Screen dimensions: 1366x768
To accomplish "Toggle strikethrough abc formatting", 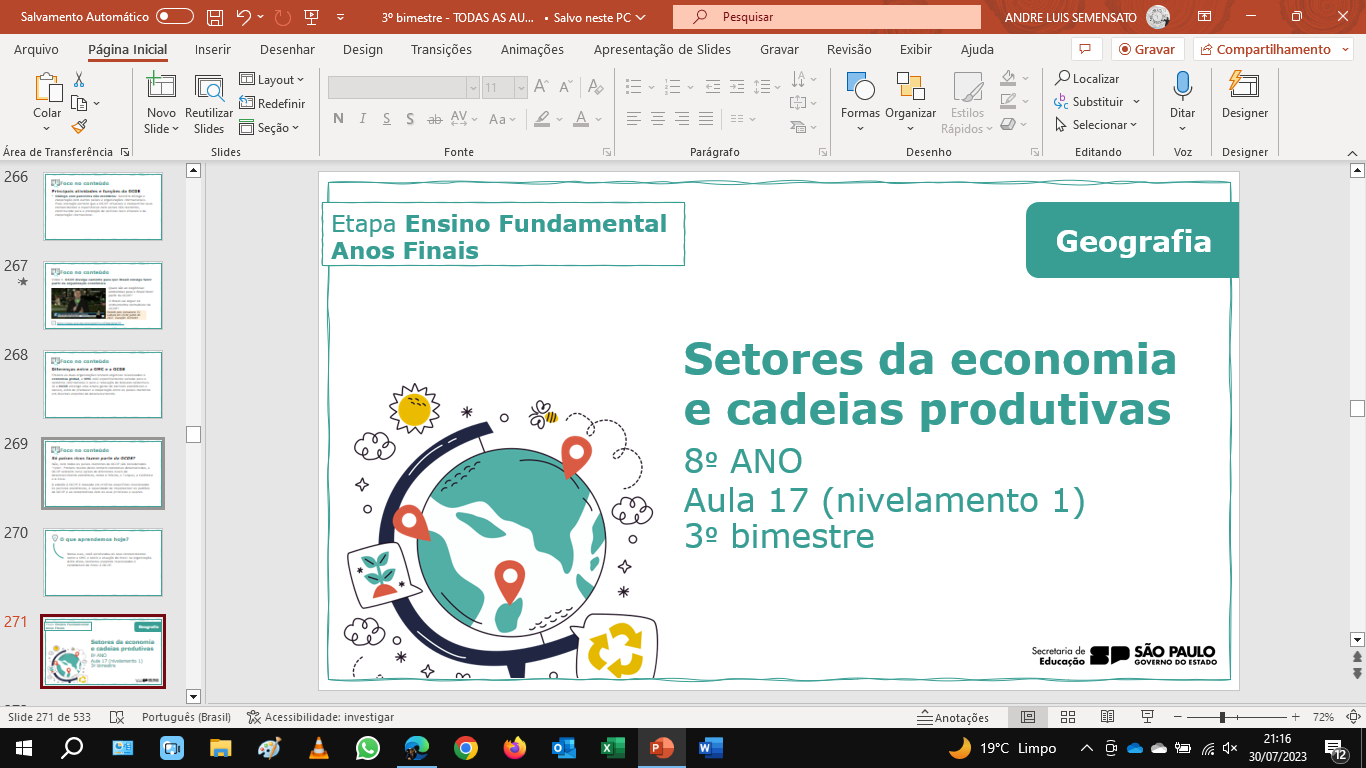I will (434, 119).
